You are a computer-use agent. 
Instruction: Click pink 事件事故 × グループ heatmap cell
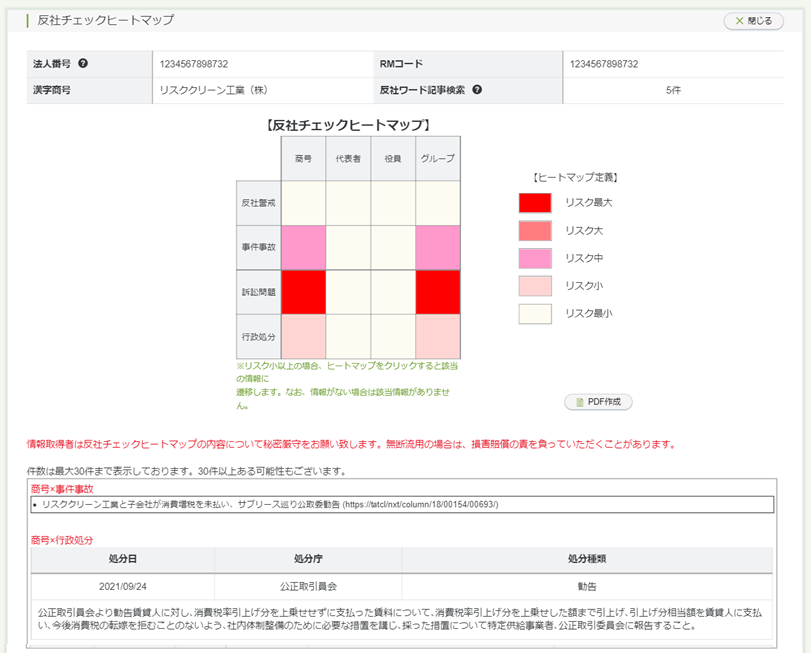pyautogui.click(x=438, y=247)
